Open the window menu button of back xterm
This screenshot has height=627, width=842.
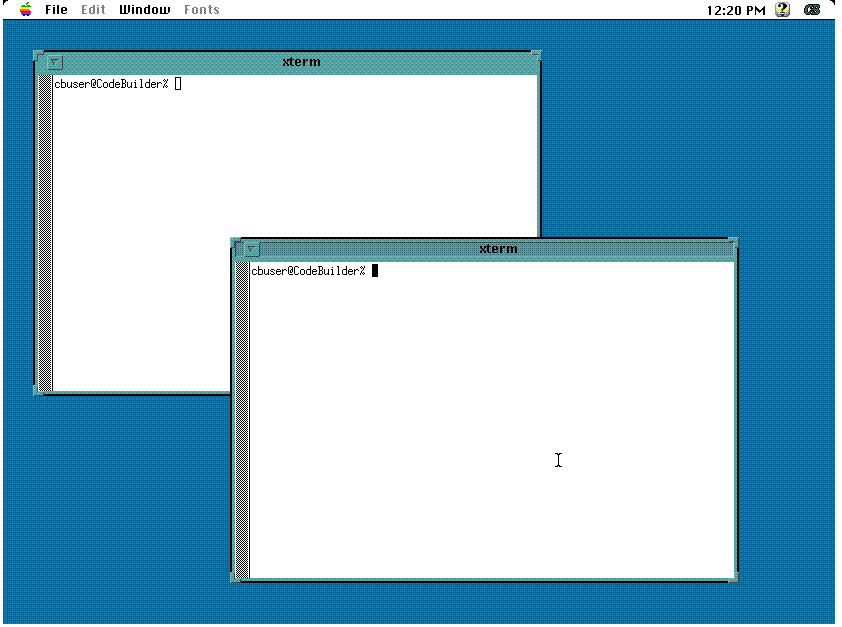point(54,62)
